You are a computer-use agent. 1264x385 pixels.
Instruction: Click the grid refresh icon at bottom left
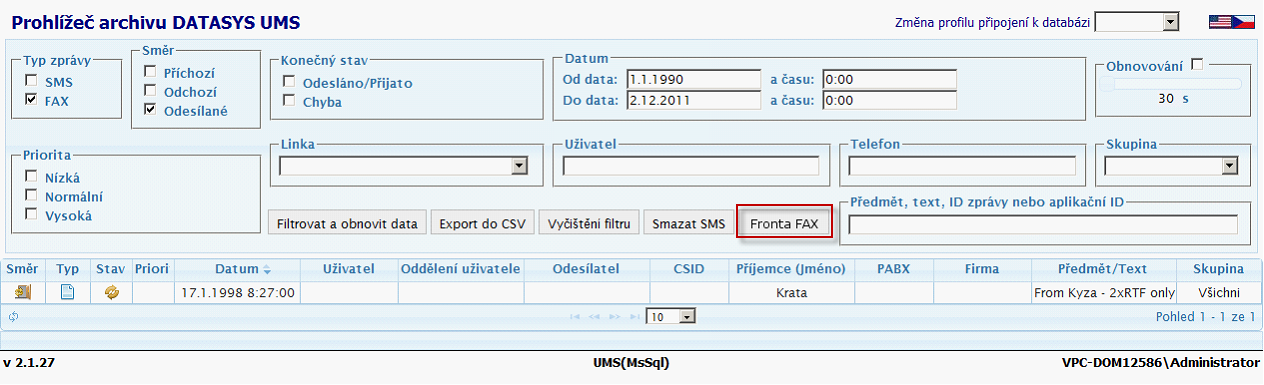(x=13, y=316)
